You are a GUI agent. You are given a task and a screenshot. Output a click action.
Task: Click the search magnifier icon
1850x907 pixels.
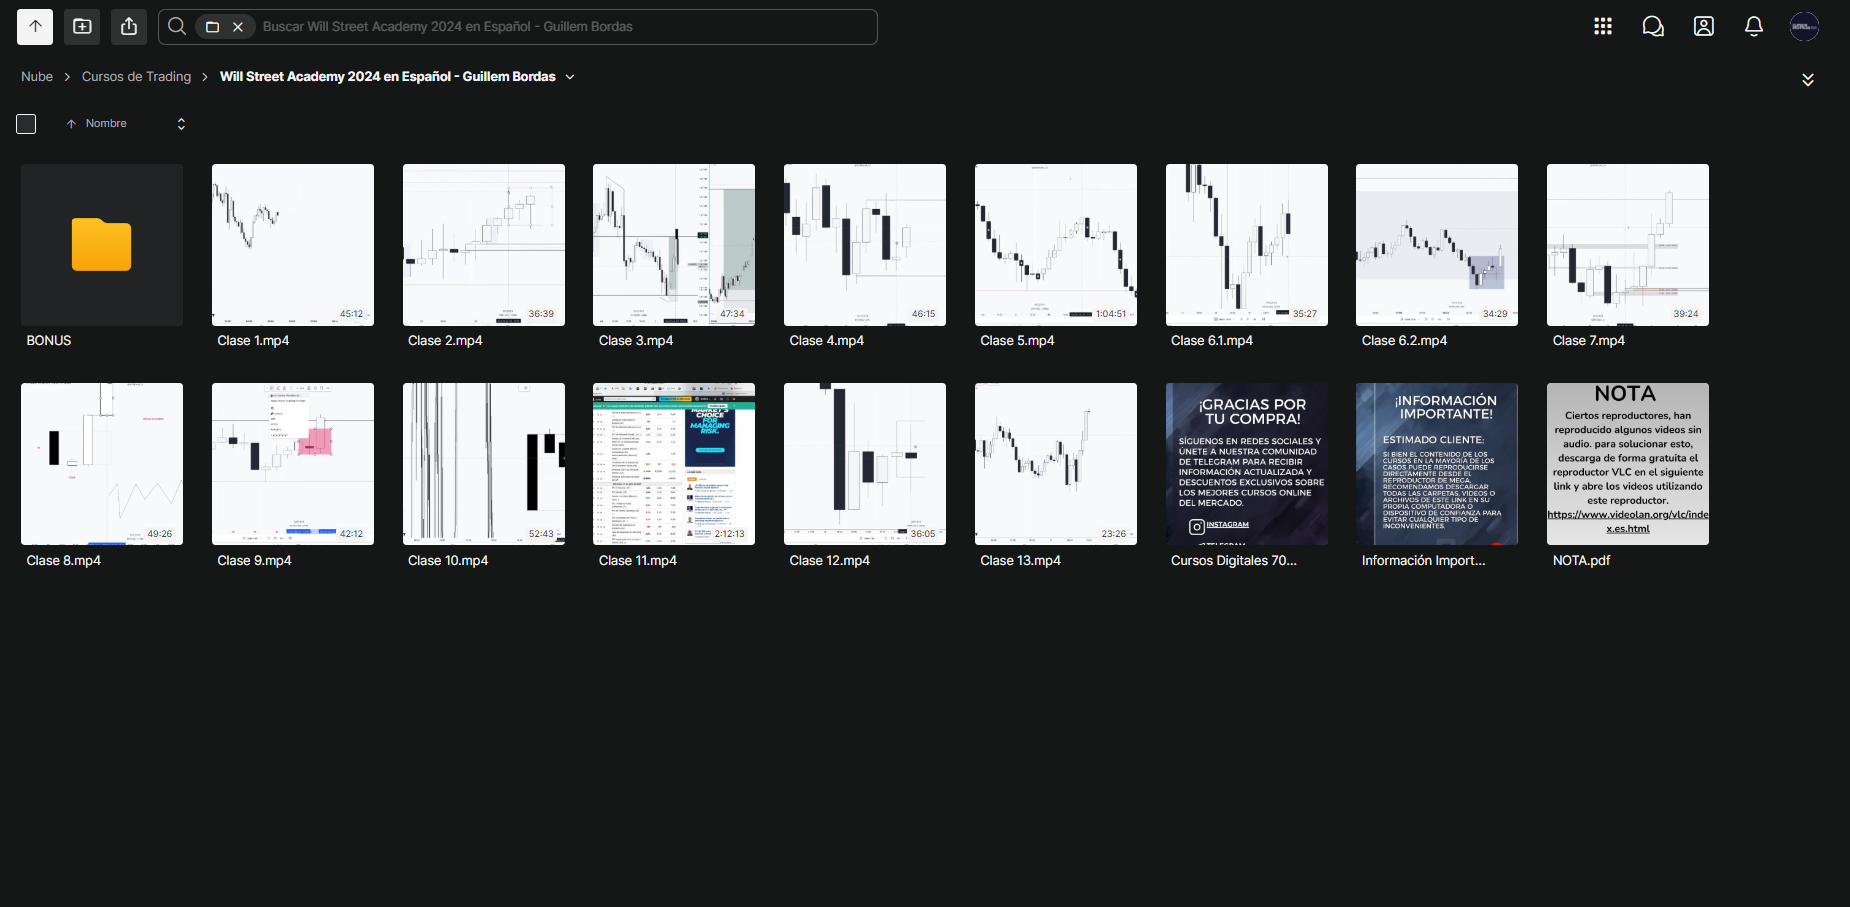tap(177, 27)
